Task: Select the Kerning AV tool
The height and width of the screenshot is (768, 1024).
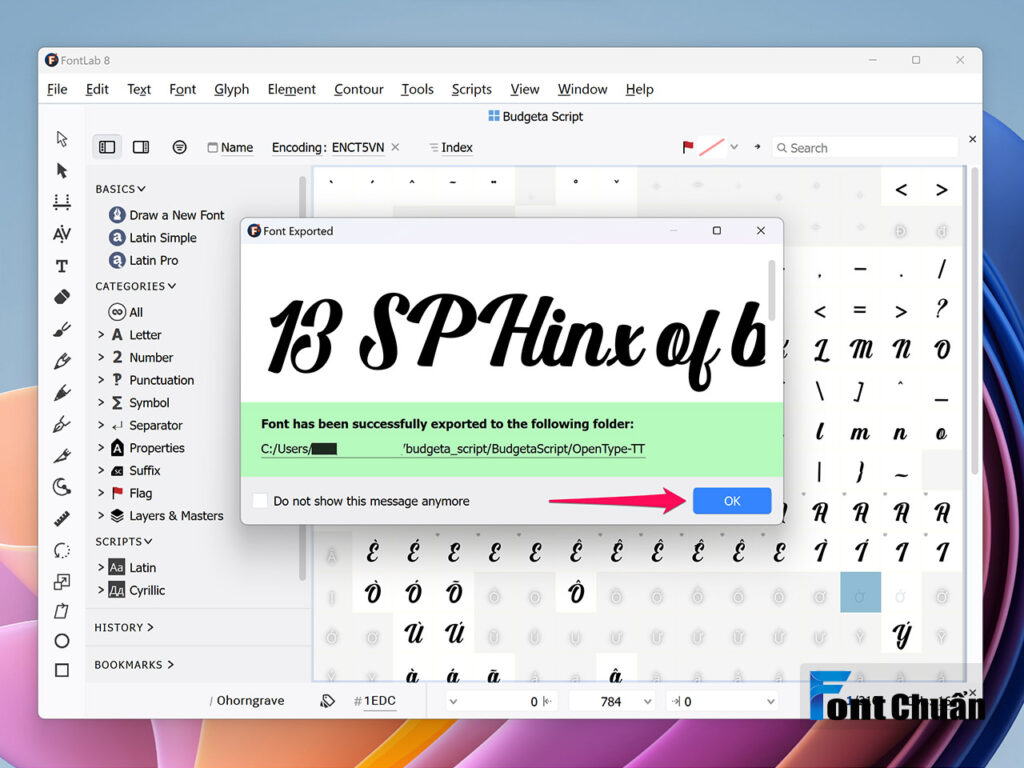Action: 62,234
